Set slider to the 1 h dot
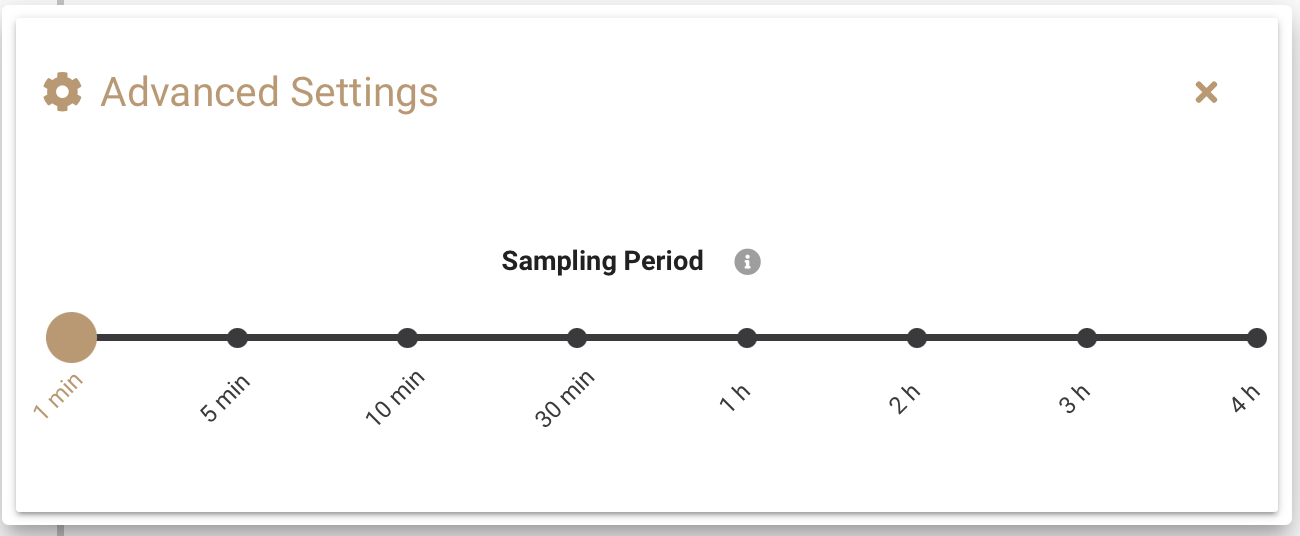 coord(747,338)
